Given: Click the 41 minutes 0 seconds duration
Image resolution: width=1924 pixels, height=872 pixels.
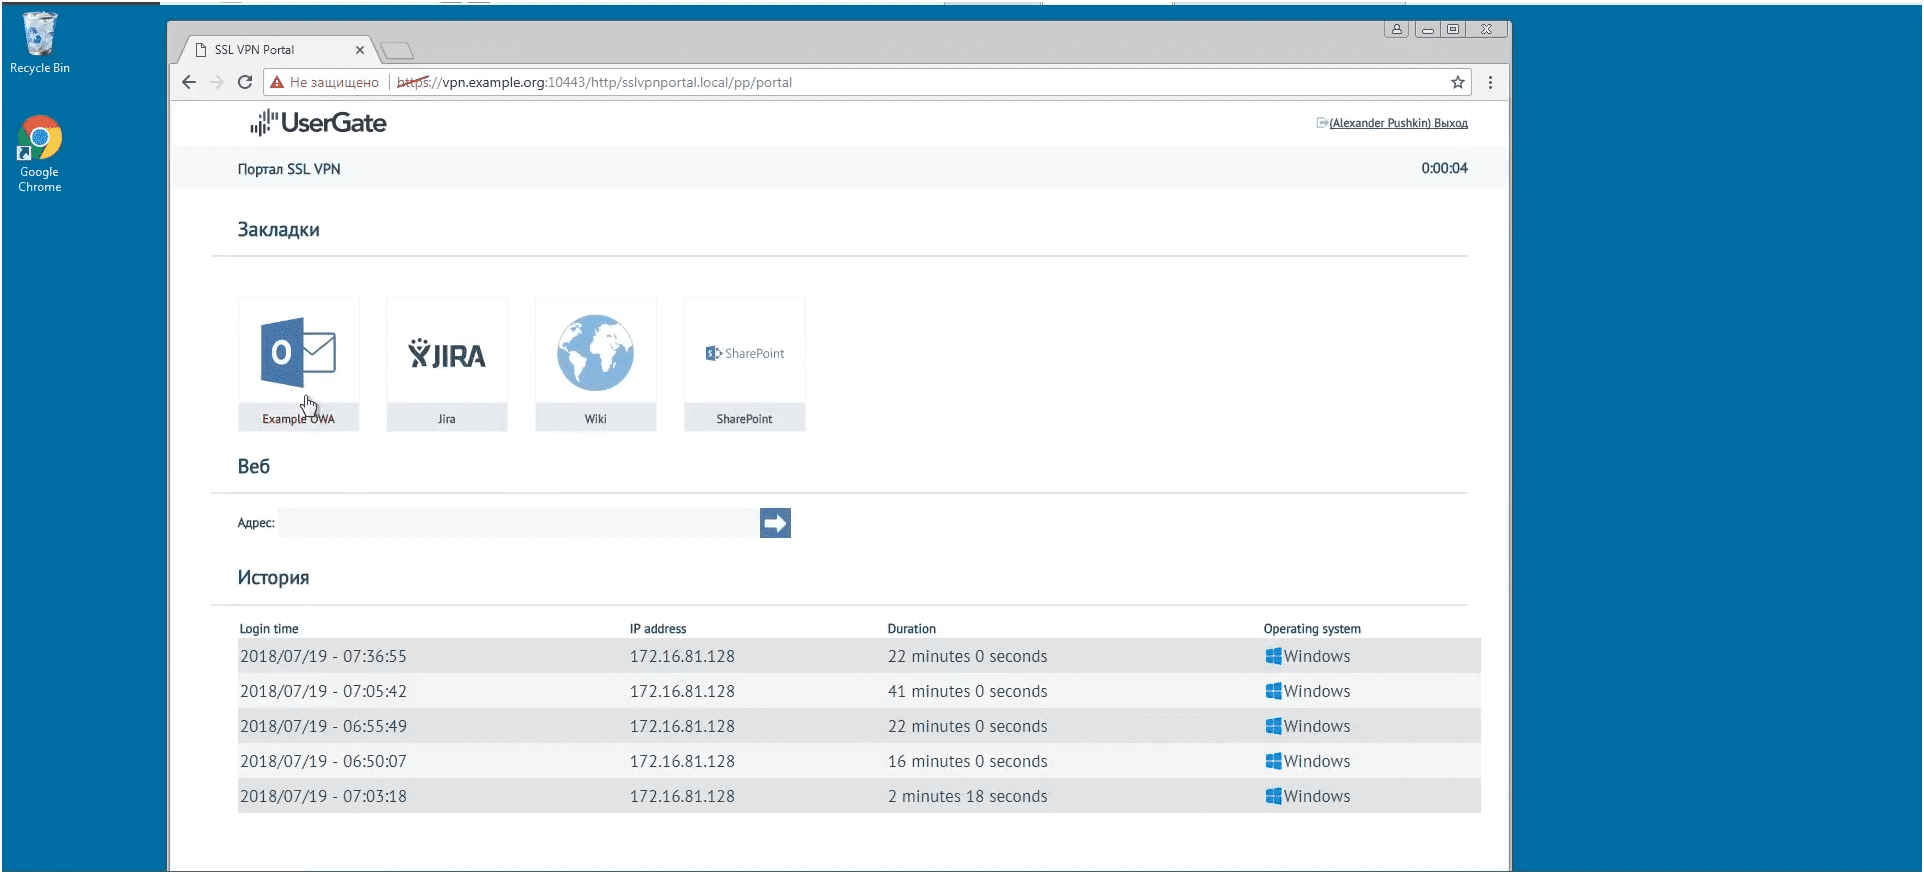Looking at the screenshot, I should [968, 691].
